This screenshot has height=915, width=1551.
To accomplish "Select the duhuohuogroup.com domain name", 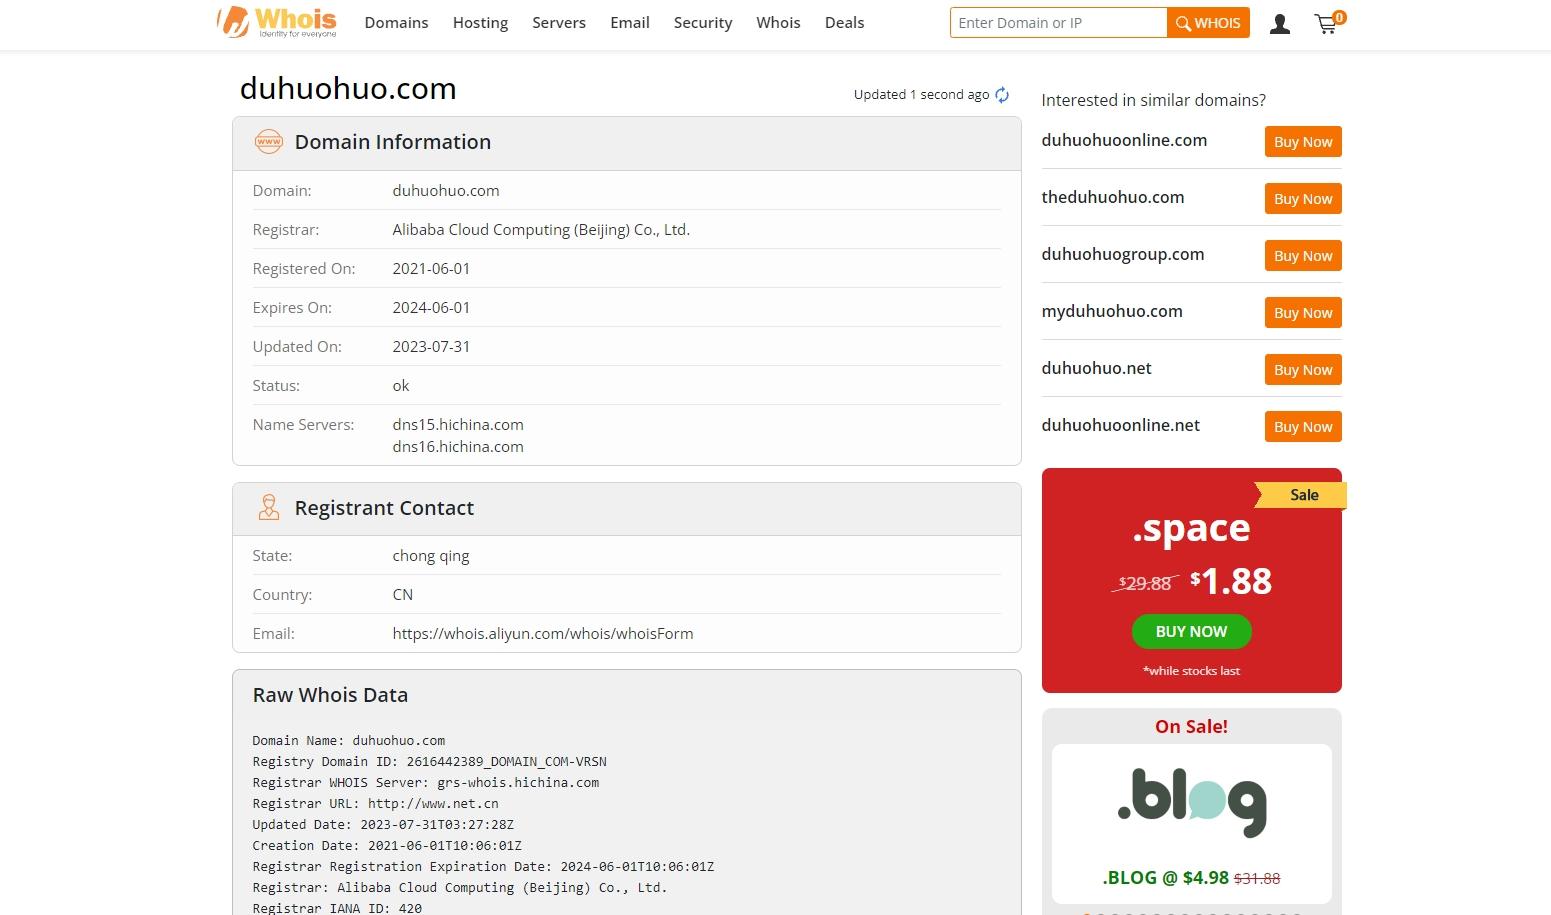I will pyautogui.click(x=1123, y=255).
